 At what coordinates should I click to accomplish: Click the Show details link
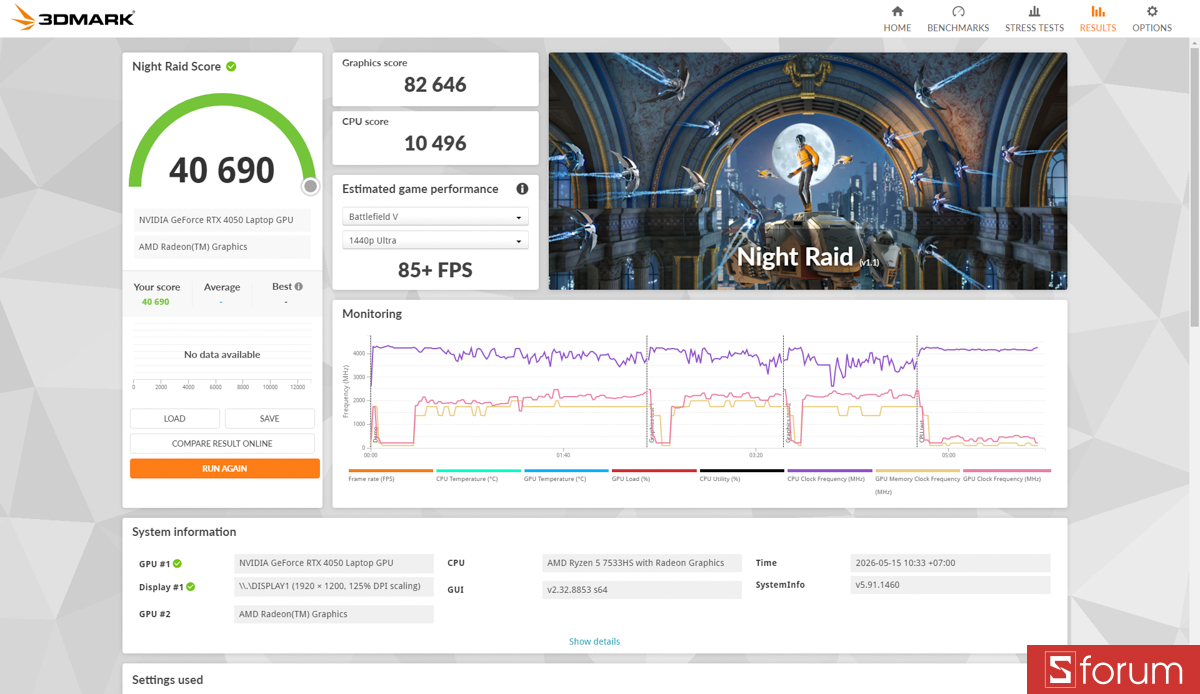(x=594, y=641)
